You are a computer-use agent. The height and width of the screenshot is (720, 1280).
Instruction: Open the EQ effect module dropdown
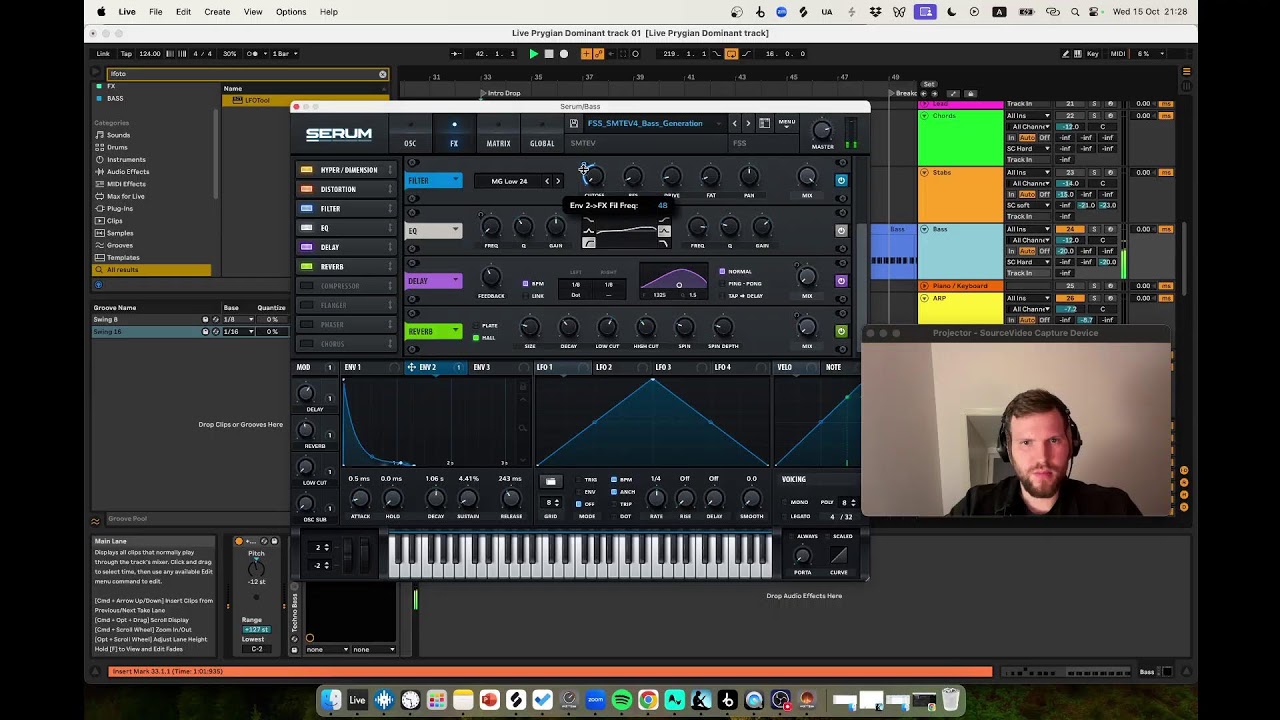click(455, 231)
